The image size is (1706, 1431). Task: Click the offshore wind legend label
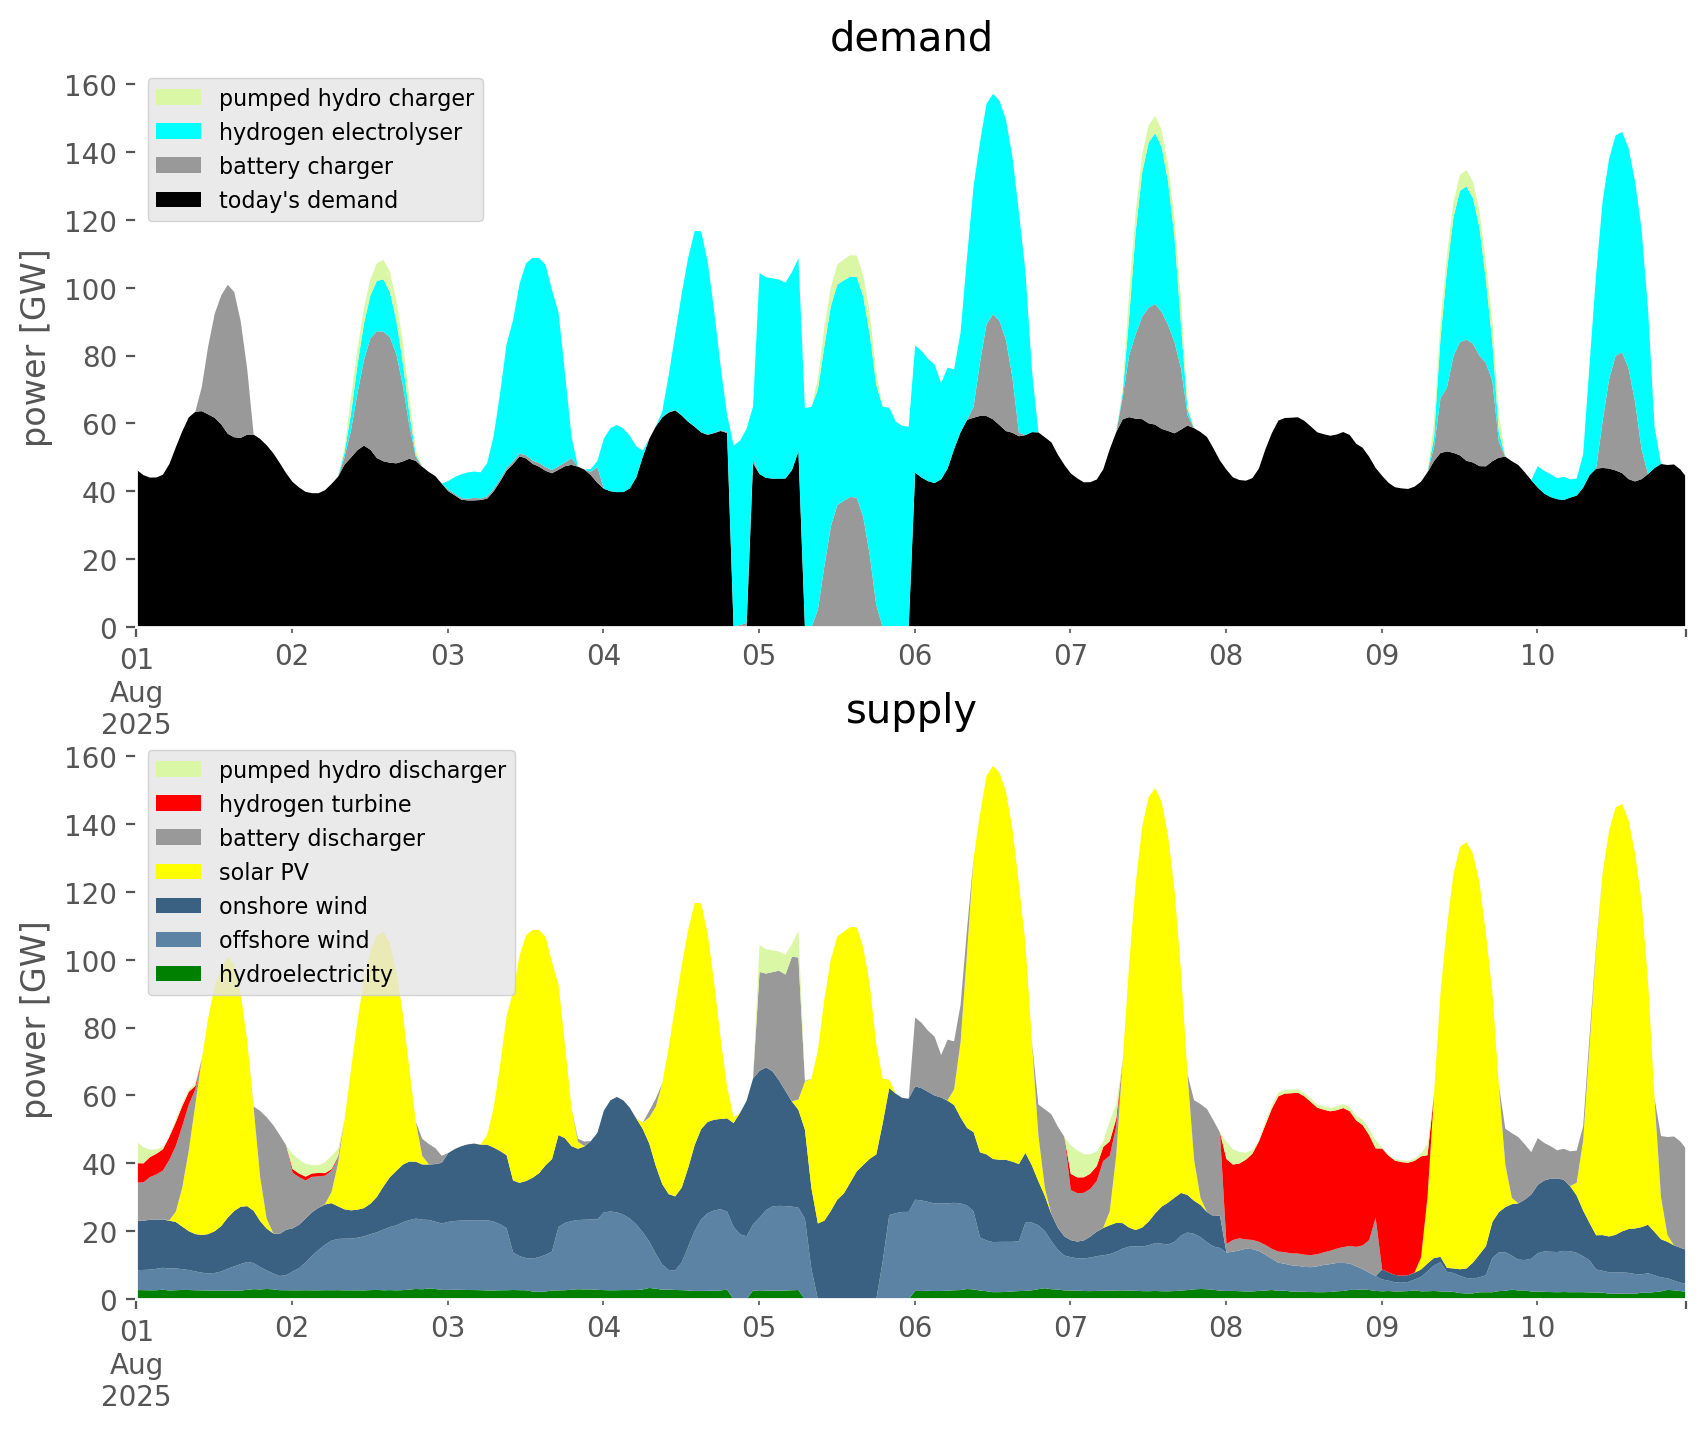[x=293, y=940]
